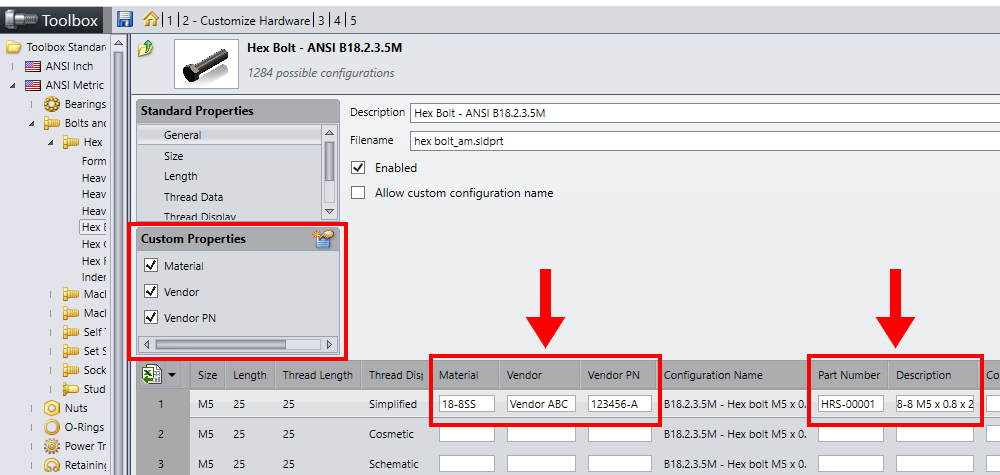This screenshot has width=1000, height=475.
Task: Edit Part Number field HRS-00001
Action: [851, 404]
